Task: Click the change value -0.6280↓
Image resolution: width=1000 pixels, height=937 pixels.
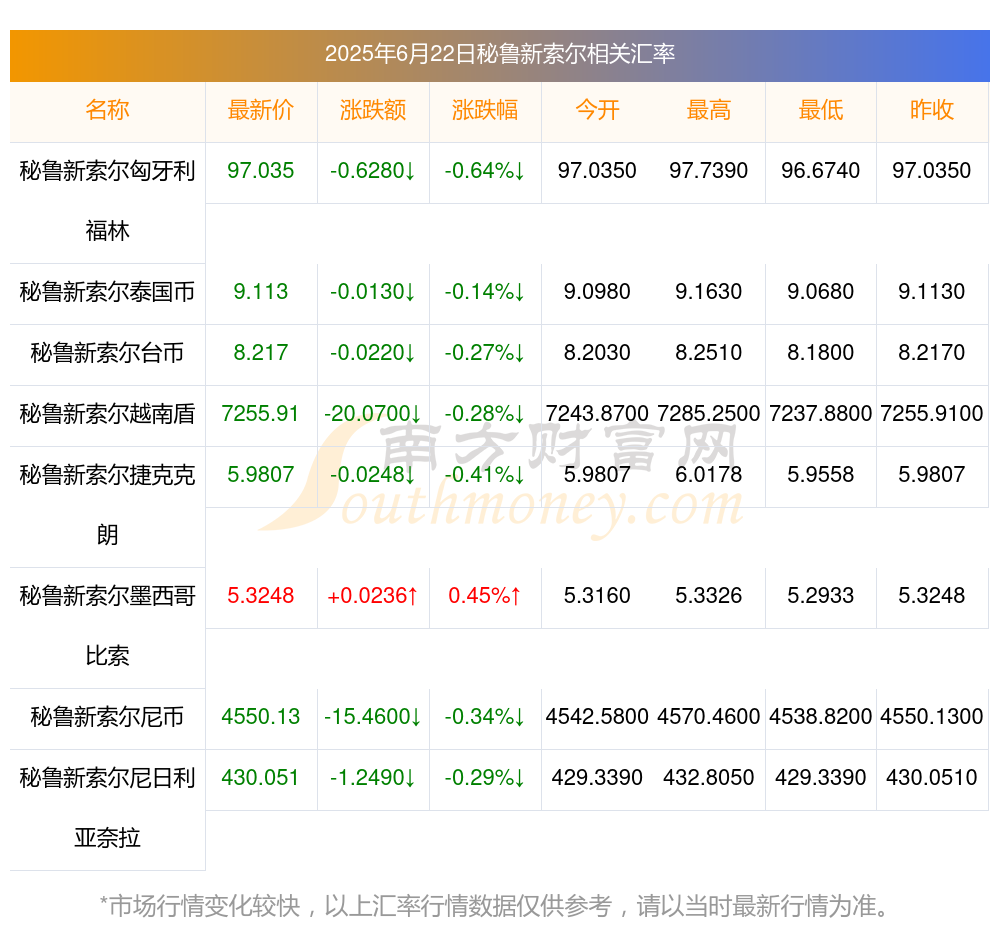Action: coord(373,171)
